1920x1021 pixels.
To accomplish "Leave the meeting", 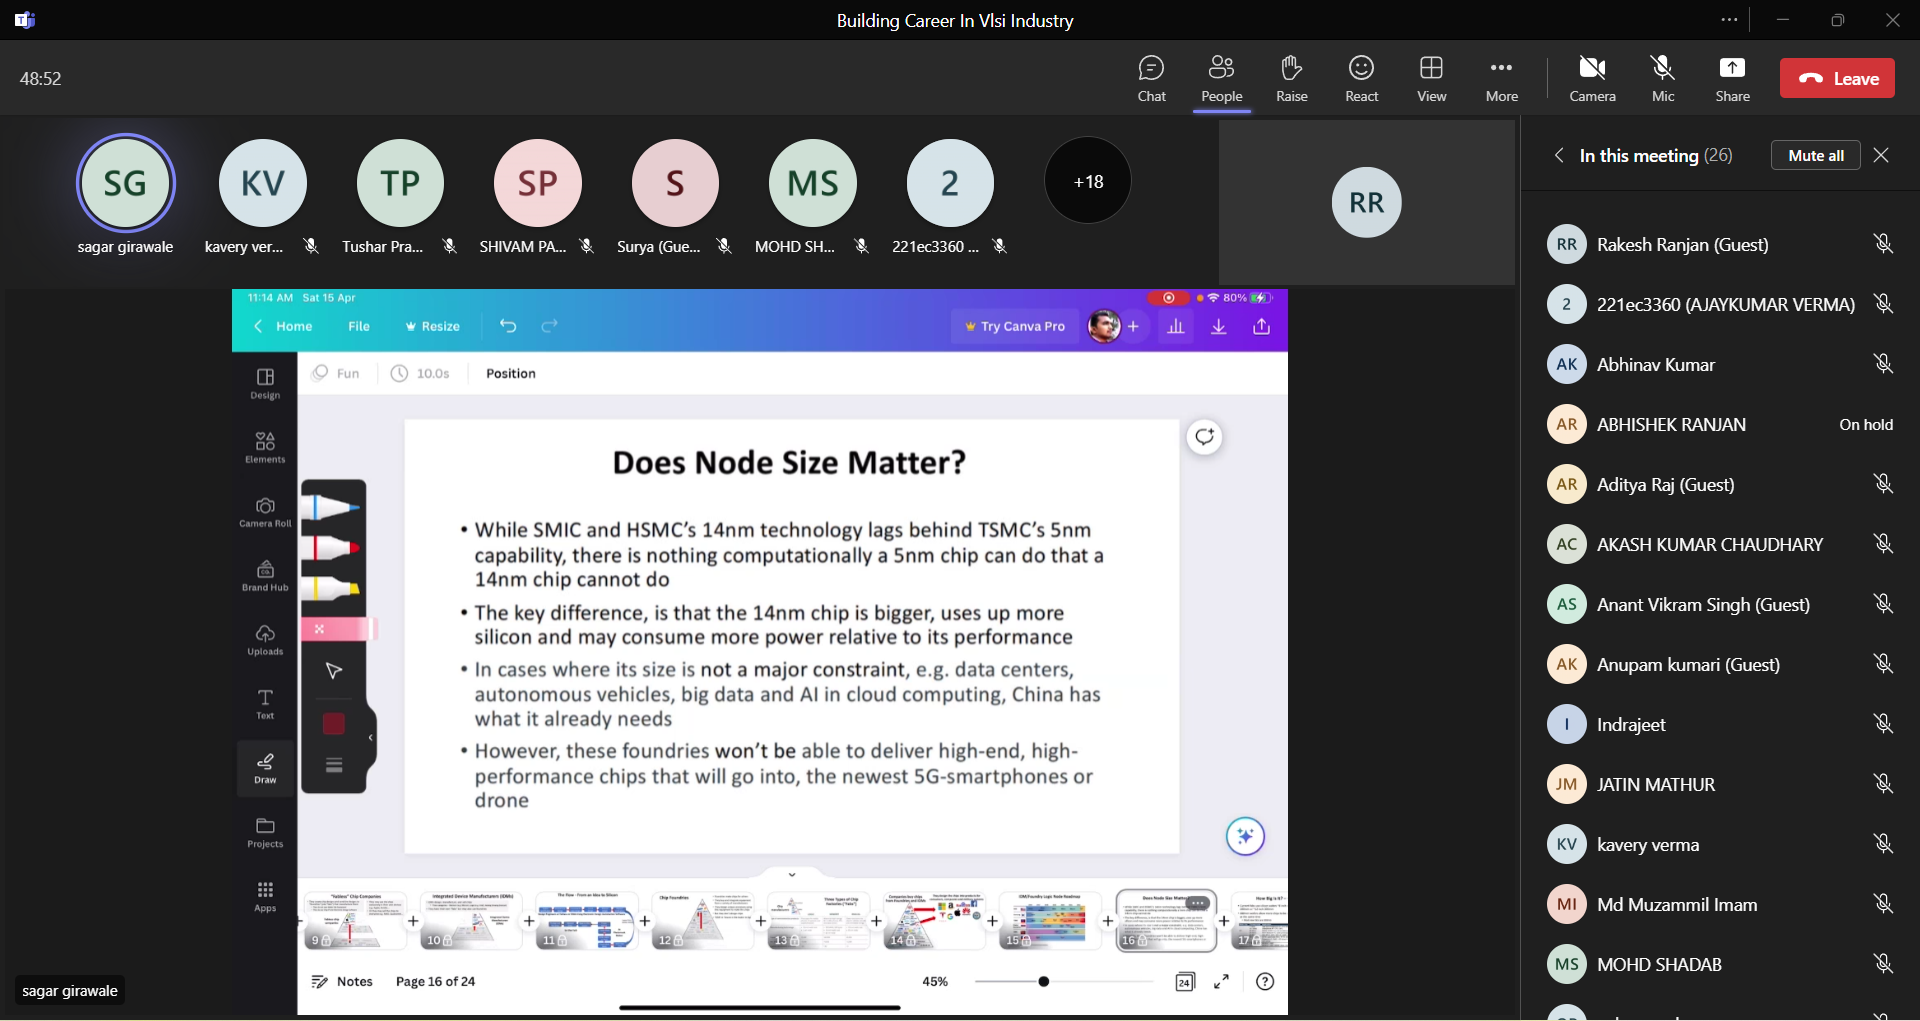I will click(x=1837, y=79).
